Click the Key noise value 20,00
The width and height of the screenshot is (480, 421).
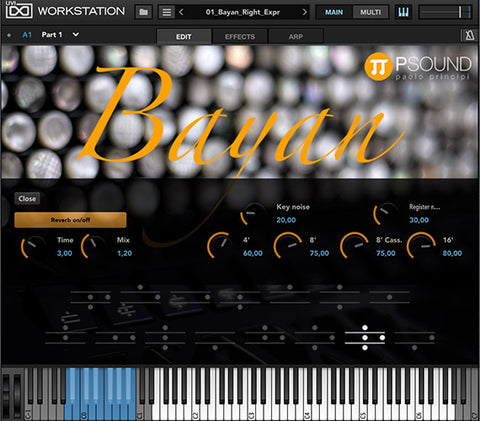tap(286, 220)
